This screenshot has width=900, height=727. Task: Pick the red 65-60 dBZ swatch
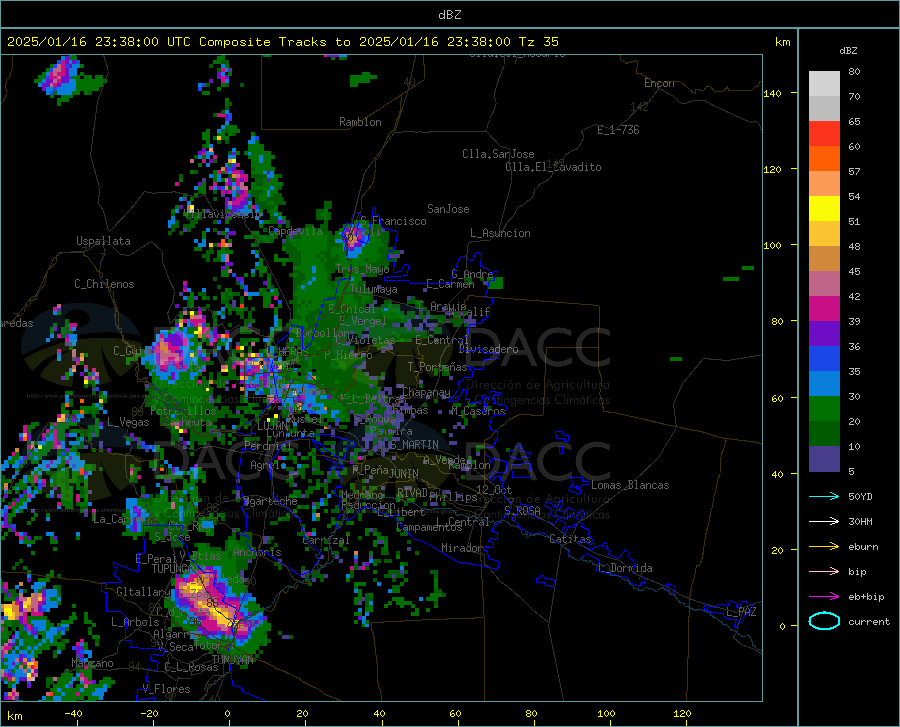pyautogui.click(x=824, y=134)
